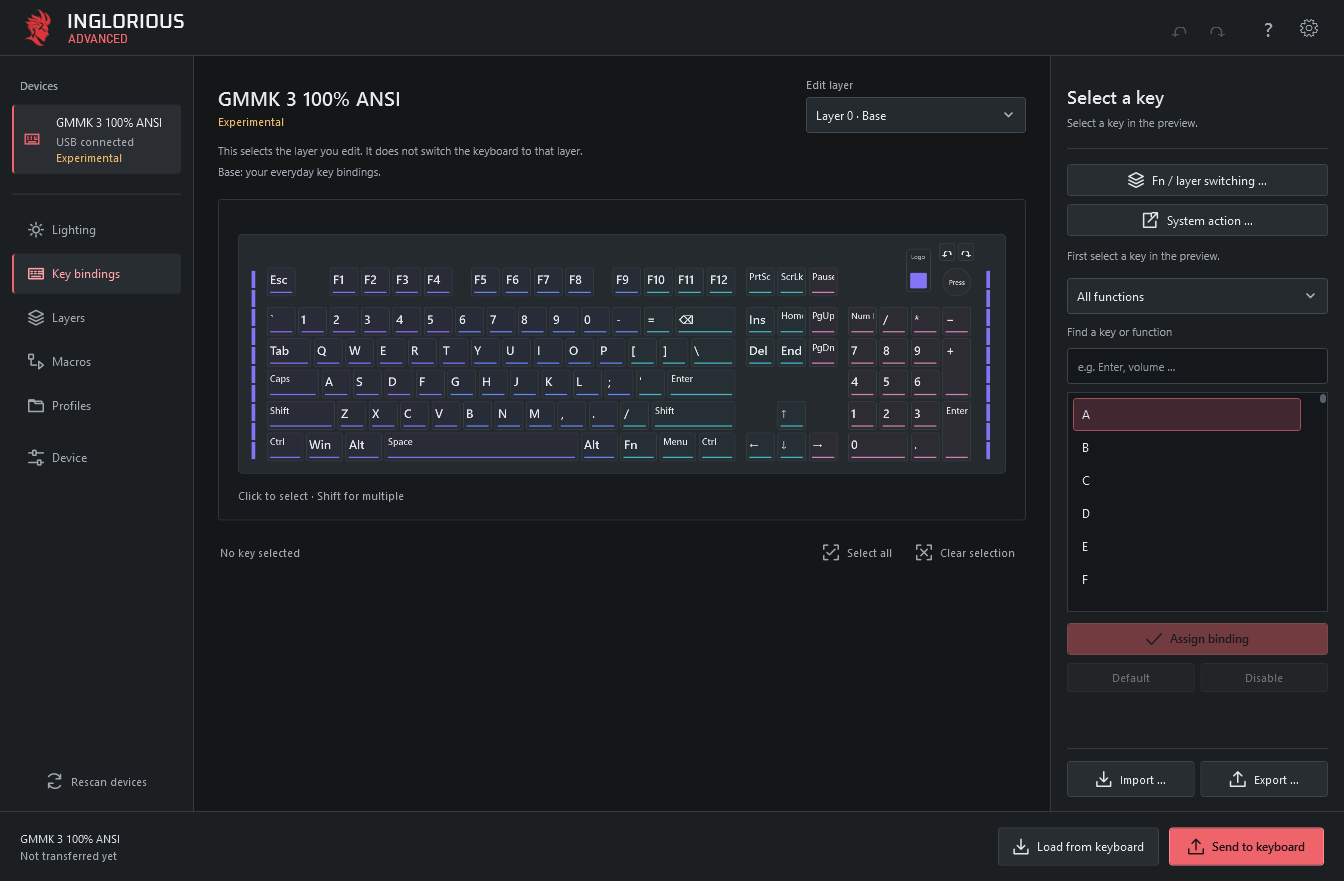
Task: Select the Logo color swatch key
Action: pyautogui.click(x=918, y=280)
